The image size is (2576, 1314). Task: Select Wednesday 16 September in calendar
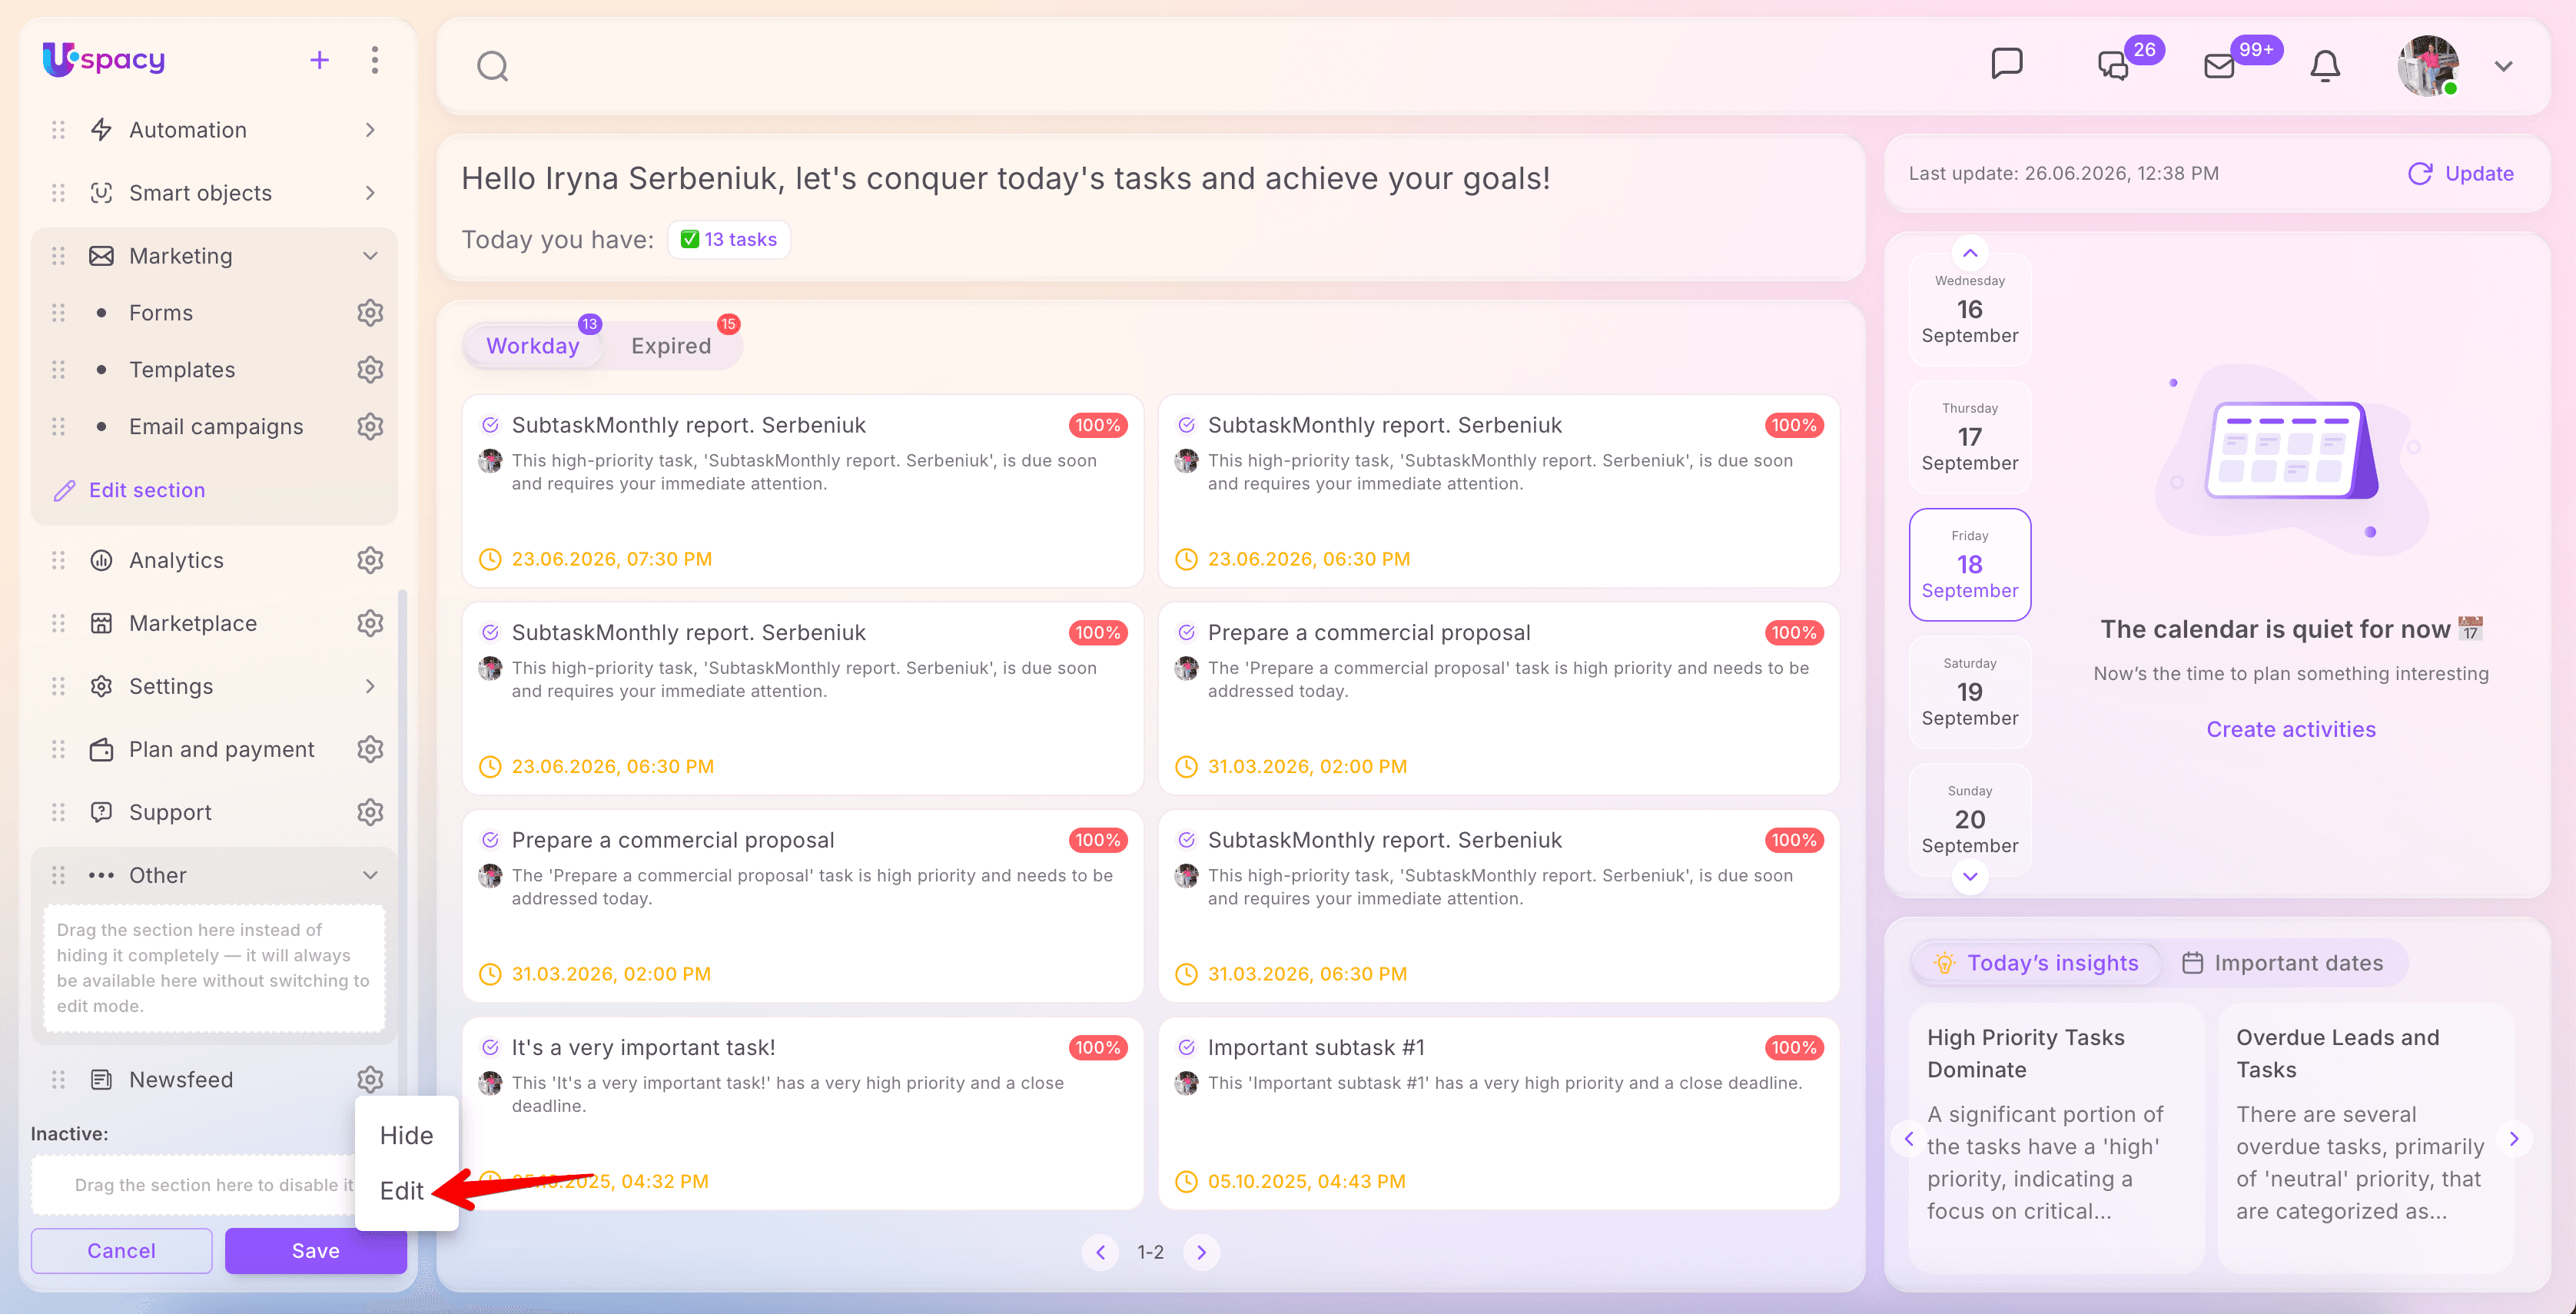1969,309
